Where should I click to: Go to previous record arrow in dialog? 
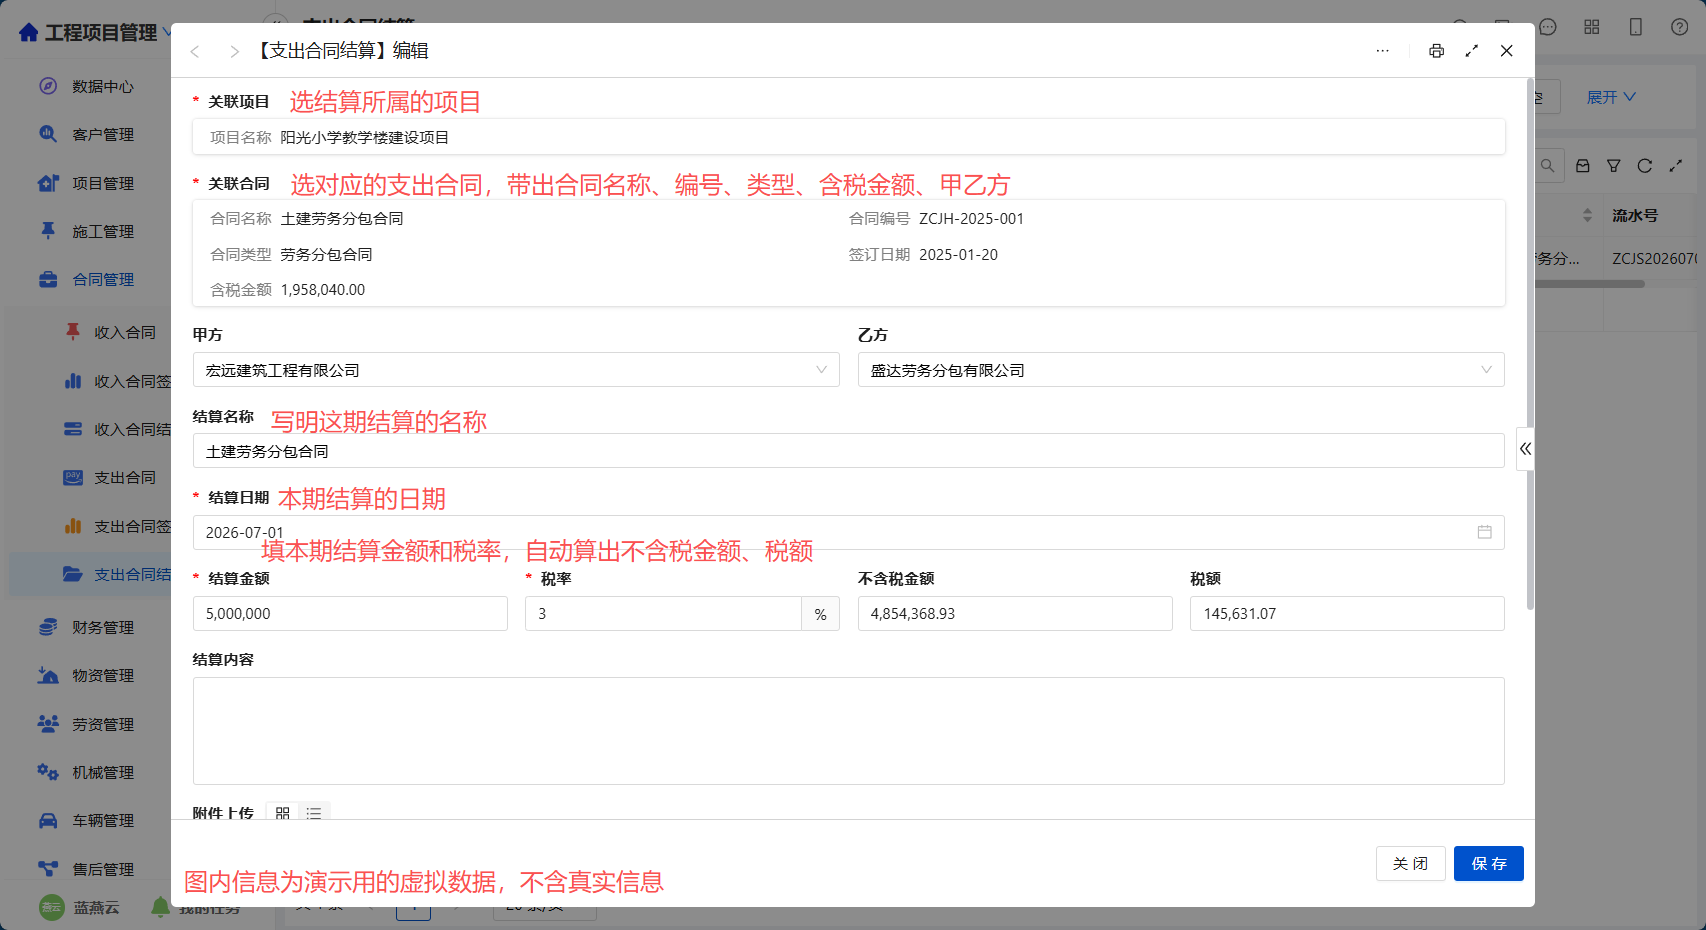coord(195,51)
